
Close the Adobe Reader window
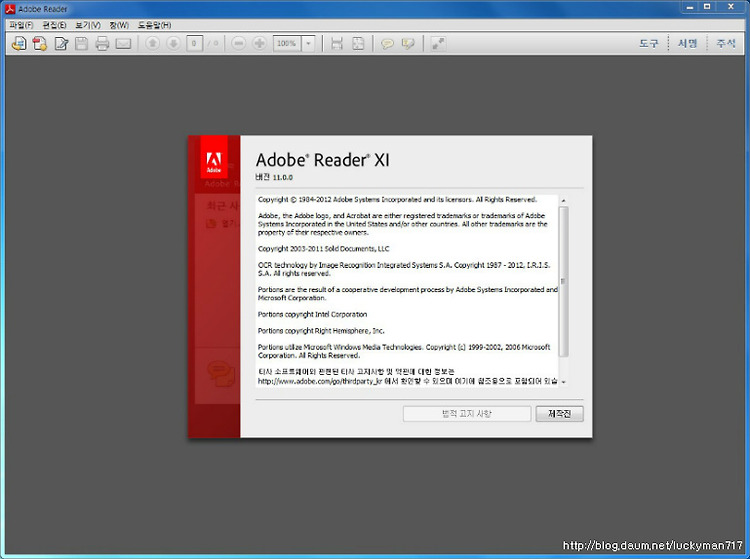(x=731, y=7)
